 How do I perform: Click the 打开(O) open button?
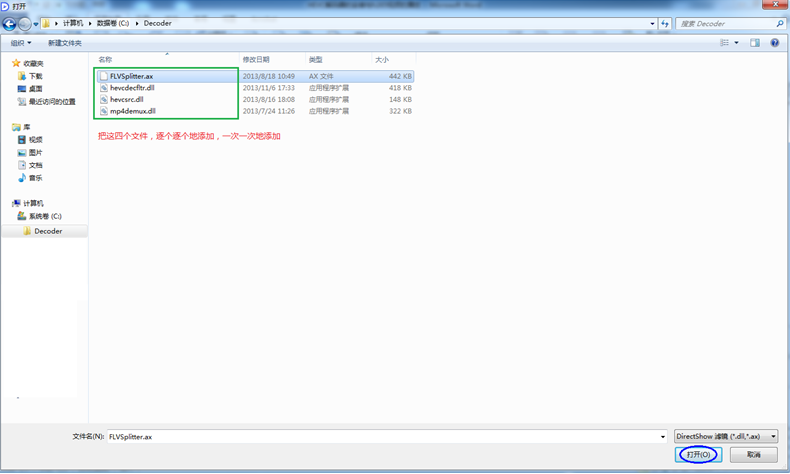pyautogui.click(x=698, y=455)
